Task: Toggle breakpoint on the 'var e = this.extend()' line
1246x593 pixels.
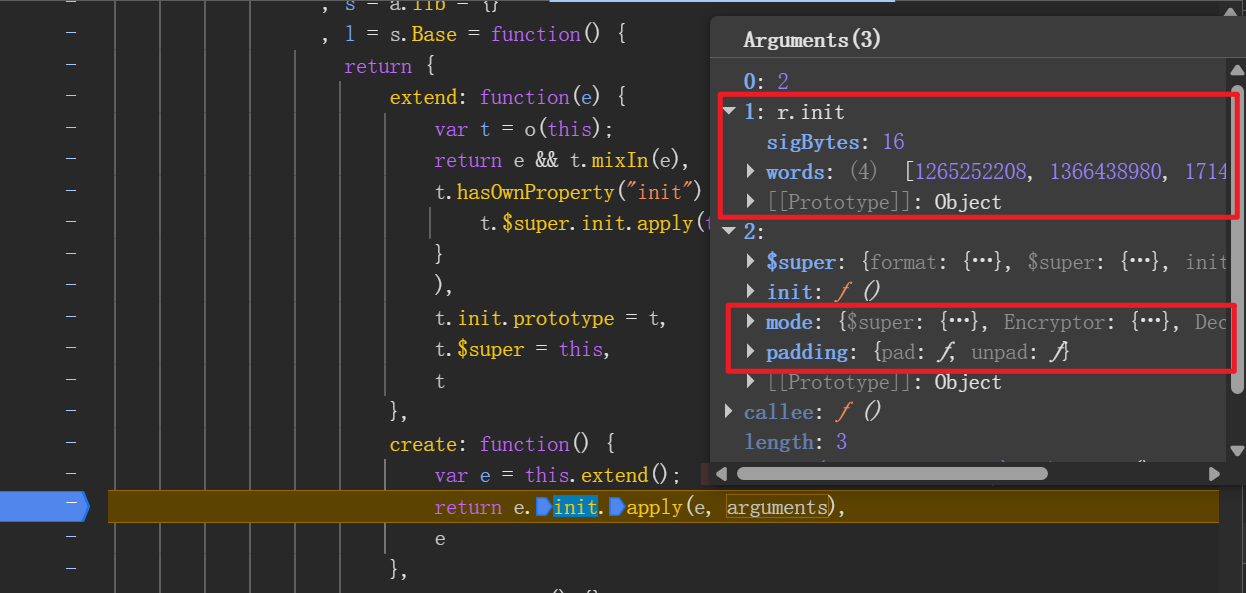Action: point(71,475)
